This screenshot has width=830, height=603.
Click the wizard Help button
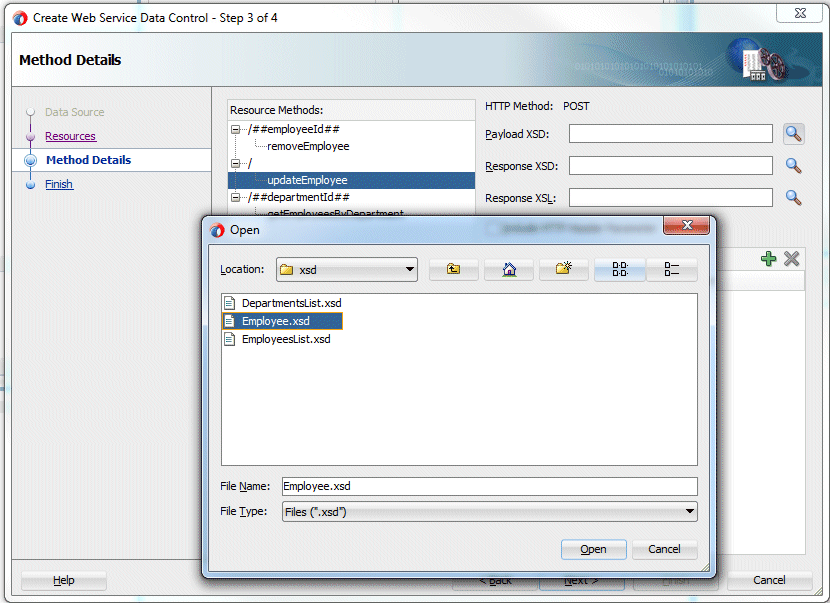[64, 580]
